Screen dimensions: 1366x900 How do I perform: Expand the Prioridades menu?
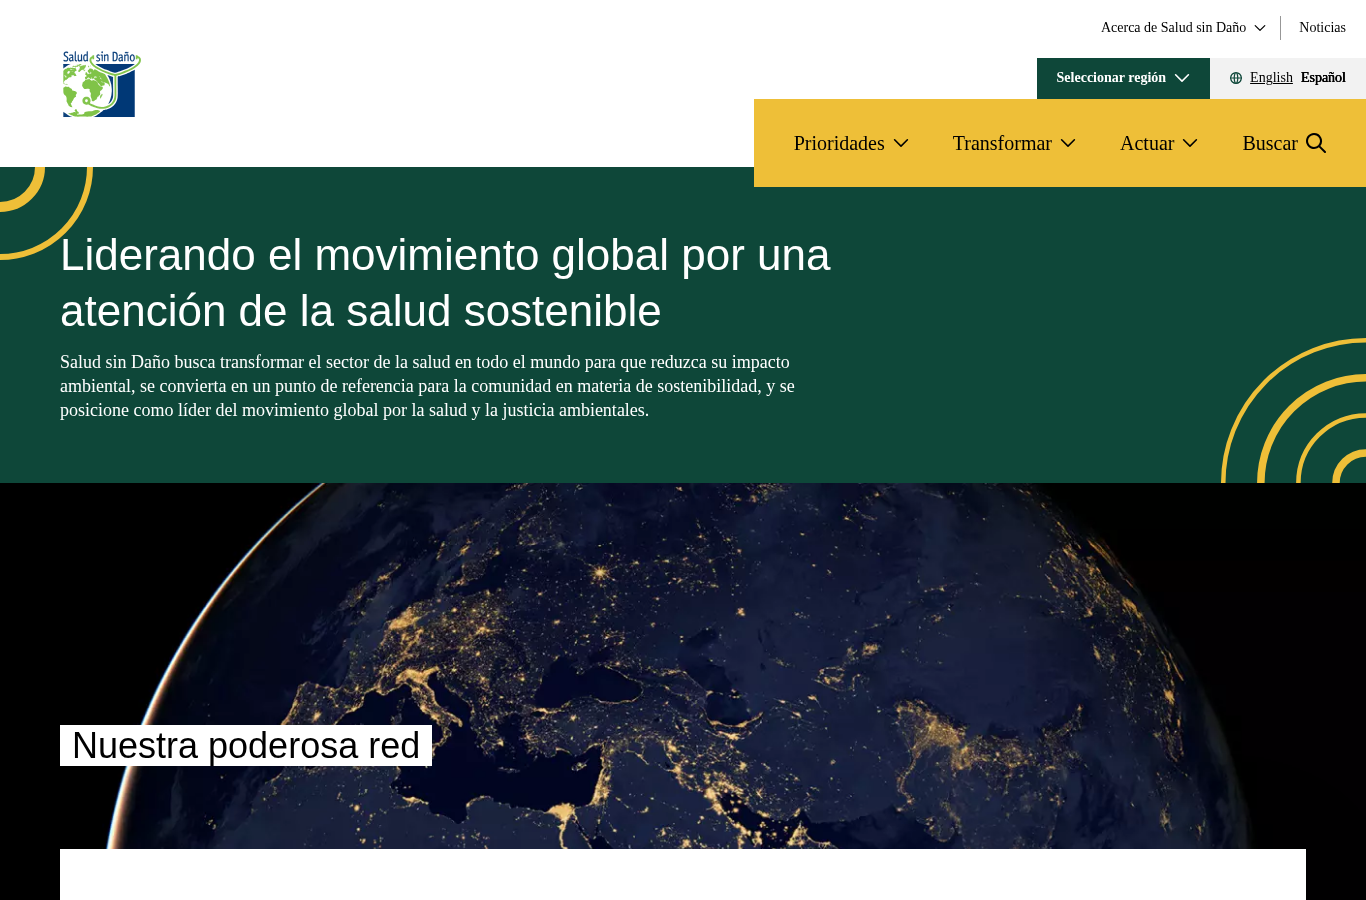tap(851, 143)
